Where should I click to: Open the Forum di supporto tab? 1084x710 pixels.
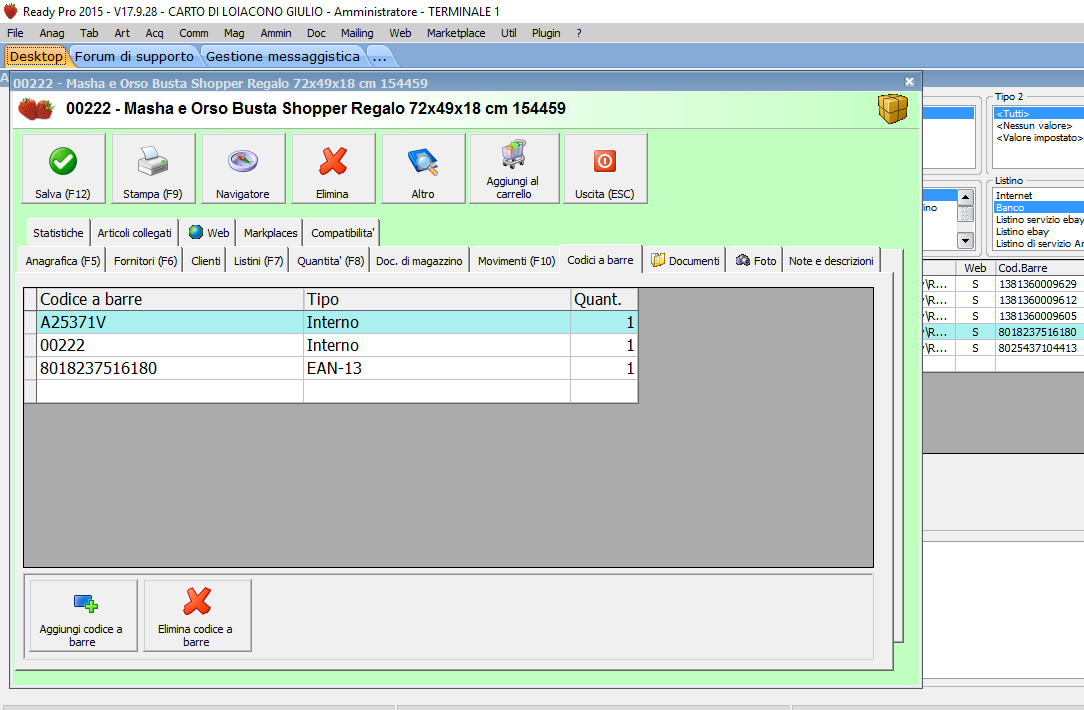coord(134,57)
